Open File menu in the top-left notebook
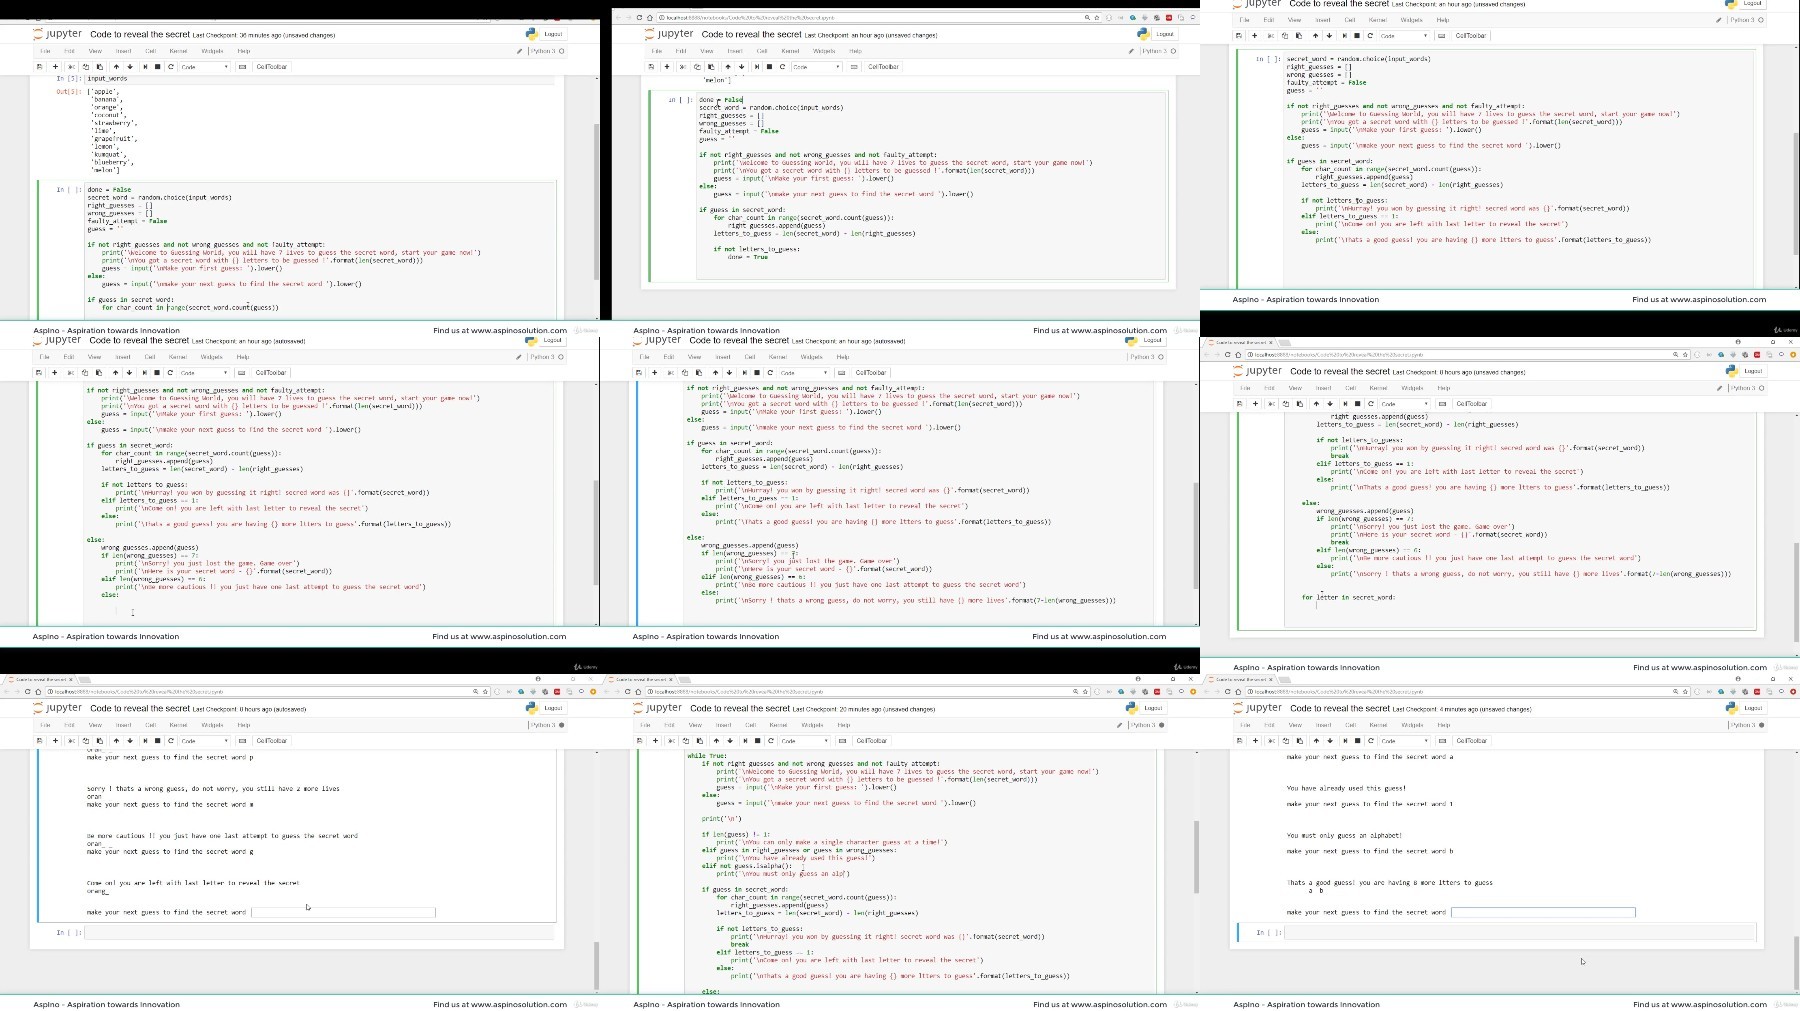Image resolution: width=1800 pixels, height=1011 pixels. coord(45,51)
